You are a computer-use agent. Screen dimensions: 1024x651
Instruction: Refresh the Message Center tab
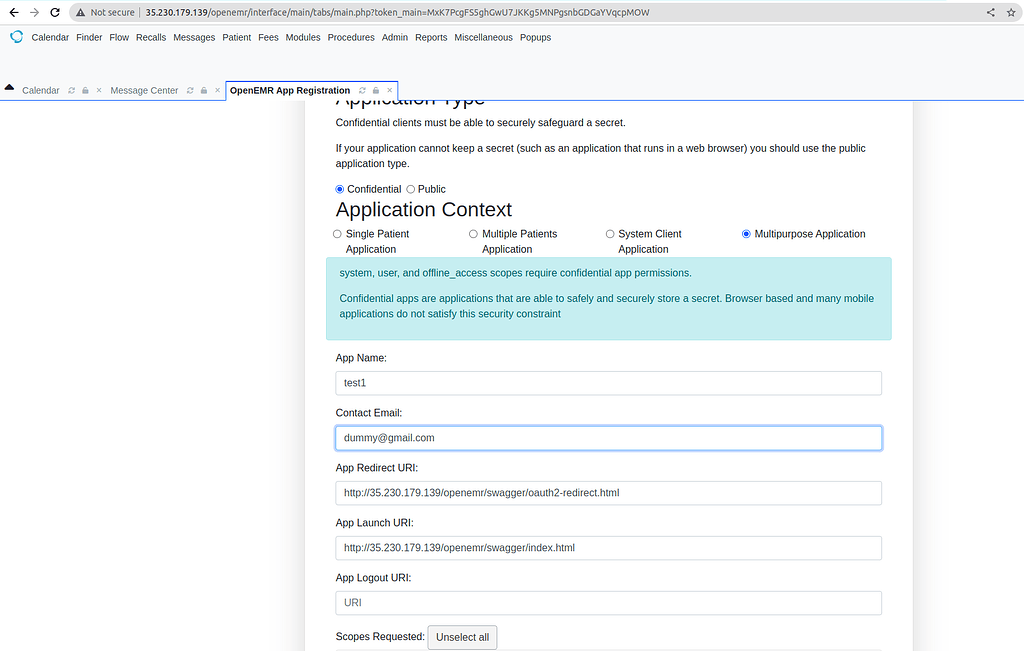(x=191, y=90)
